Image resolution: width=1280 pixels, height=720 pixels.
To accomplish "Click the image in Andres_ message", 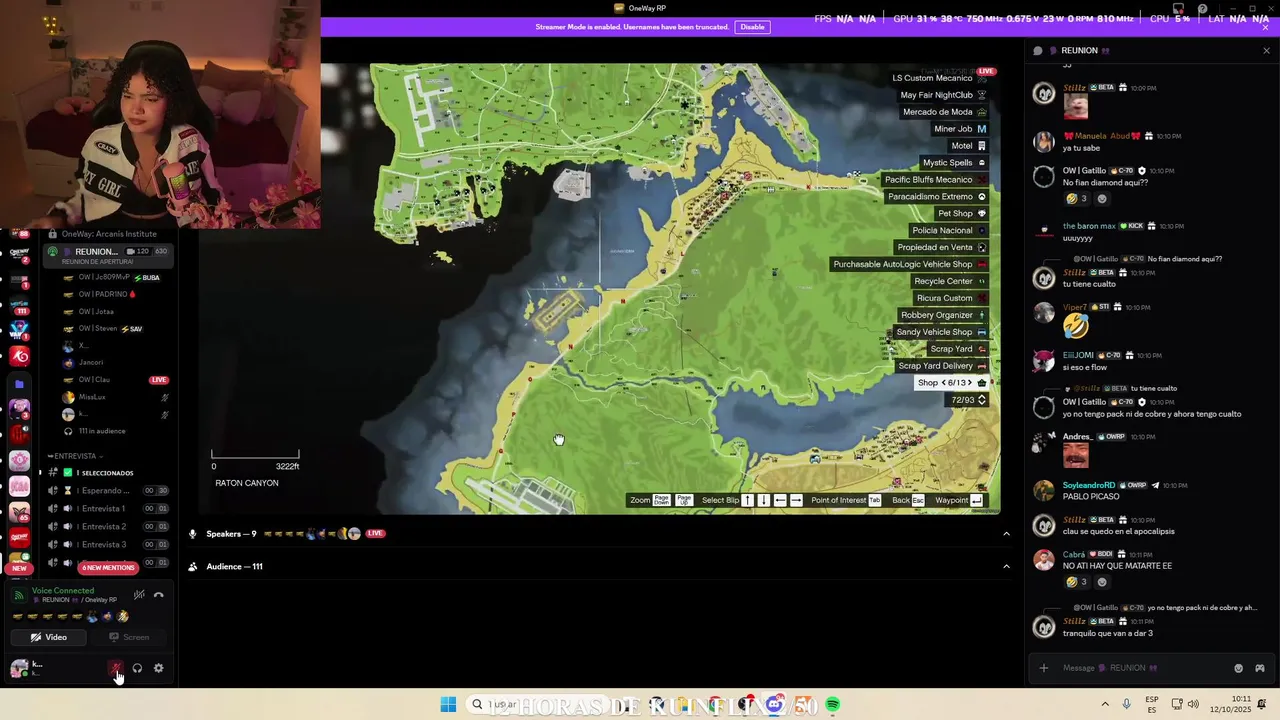I will 1075,455.
